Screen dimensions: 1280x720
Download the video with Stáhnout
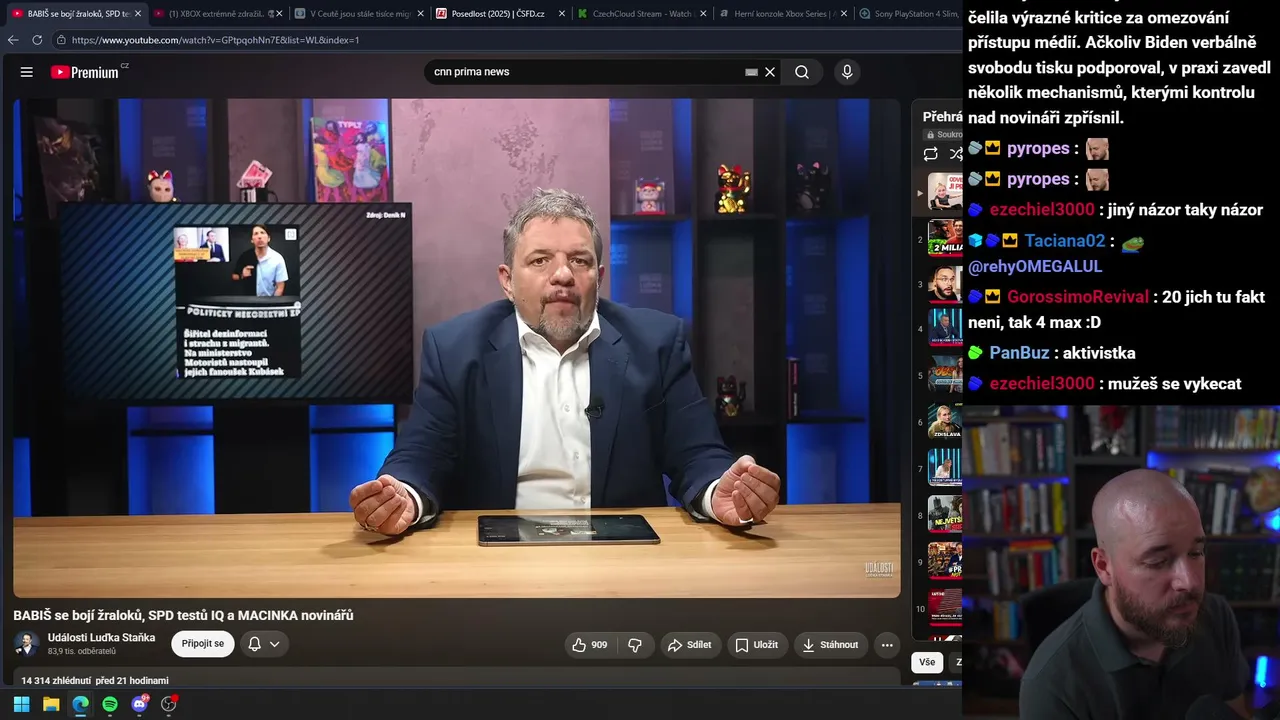[x=831, y=645]
